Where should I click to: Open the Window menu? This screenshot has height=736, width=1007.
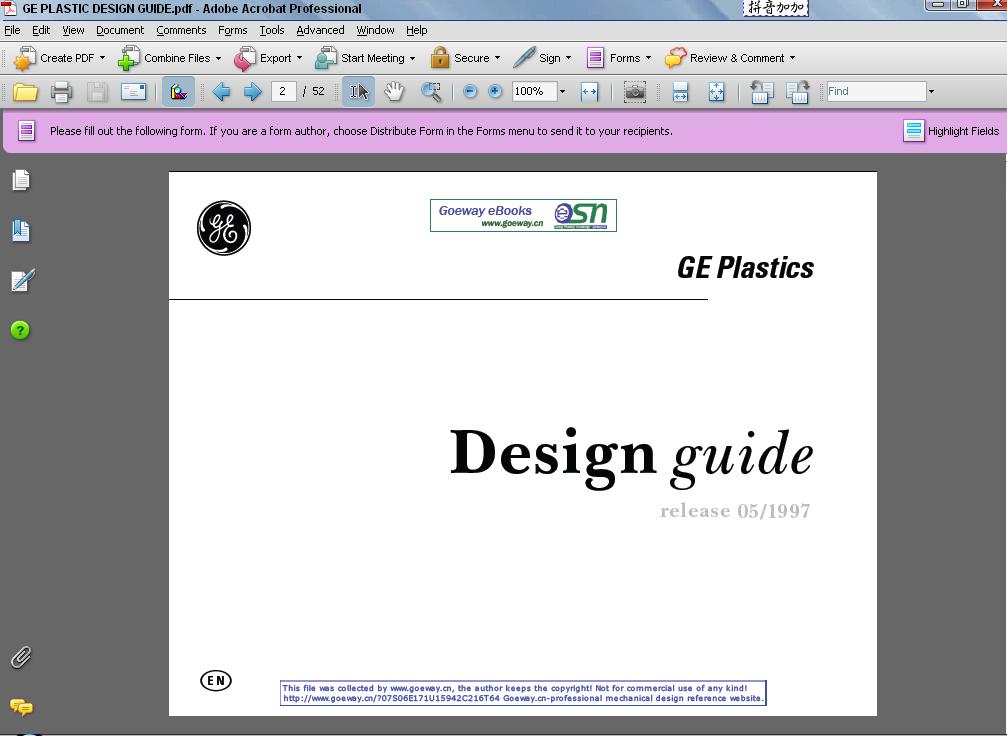click(375, 30)
